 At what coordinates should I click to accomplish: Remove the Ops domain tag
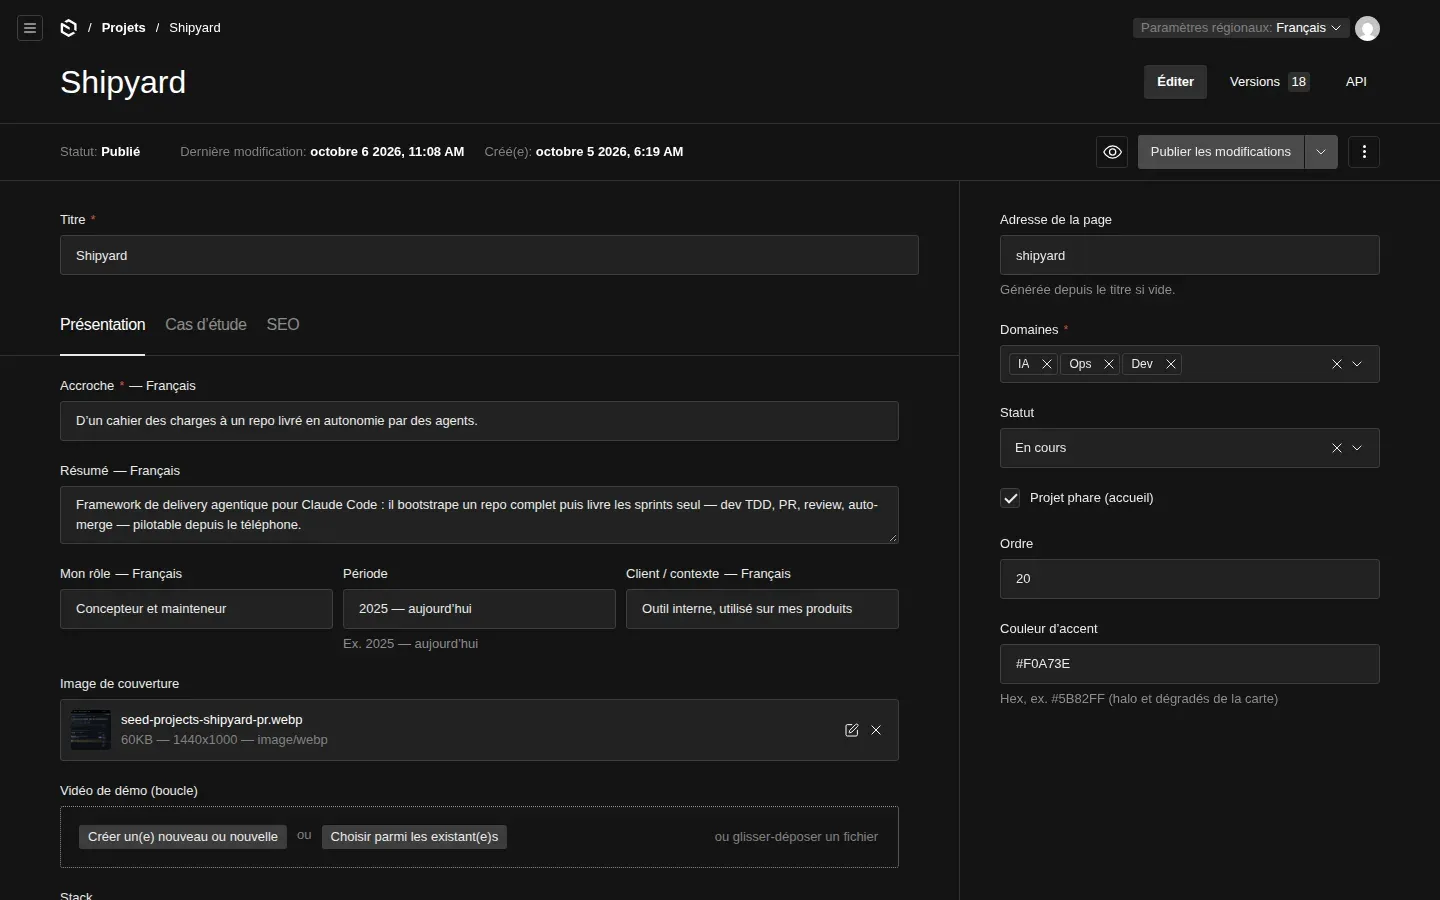1109,364
